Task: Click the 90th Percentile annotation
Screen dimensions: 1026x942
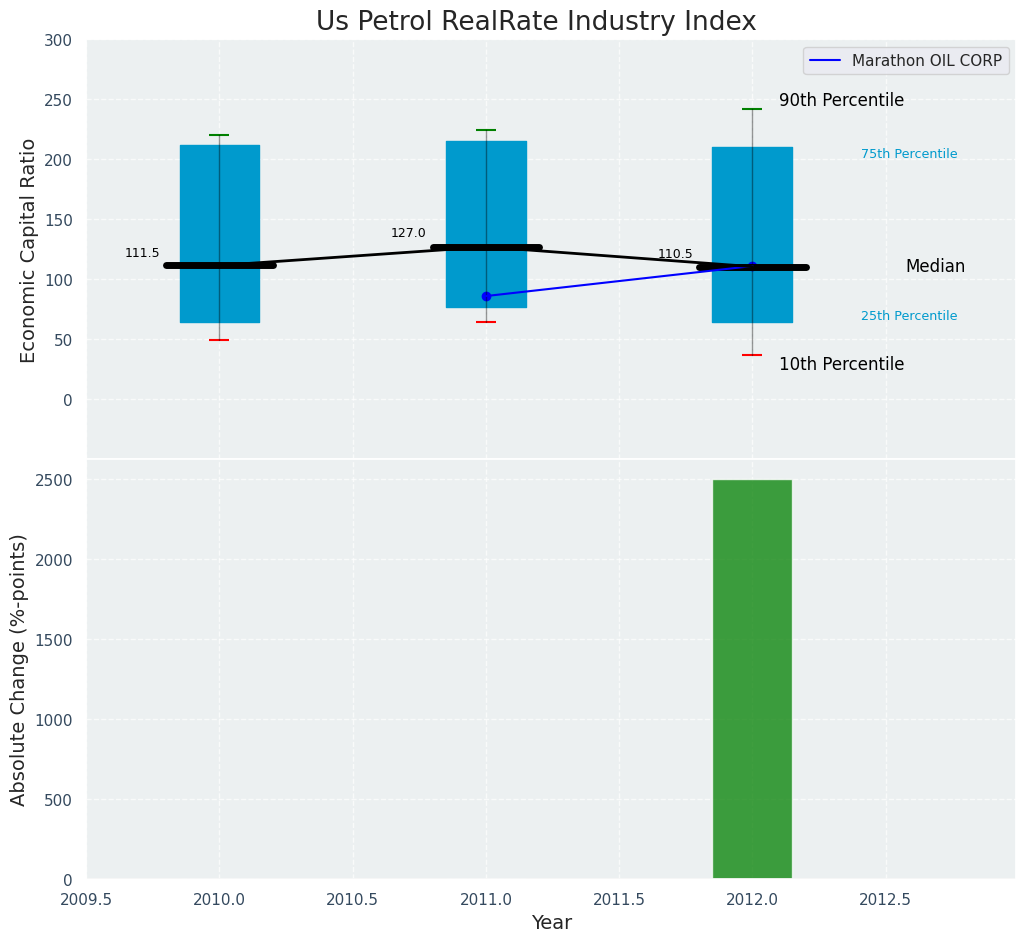Action: [841, 101]
